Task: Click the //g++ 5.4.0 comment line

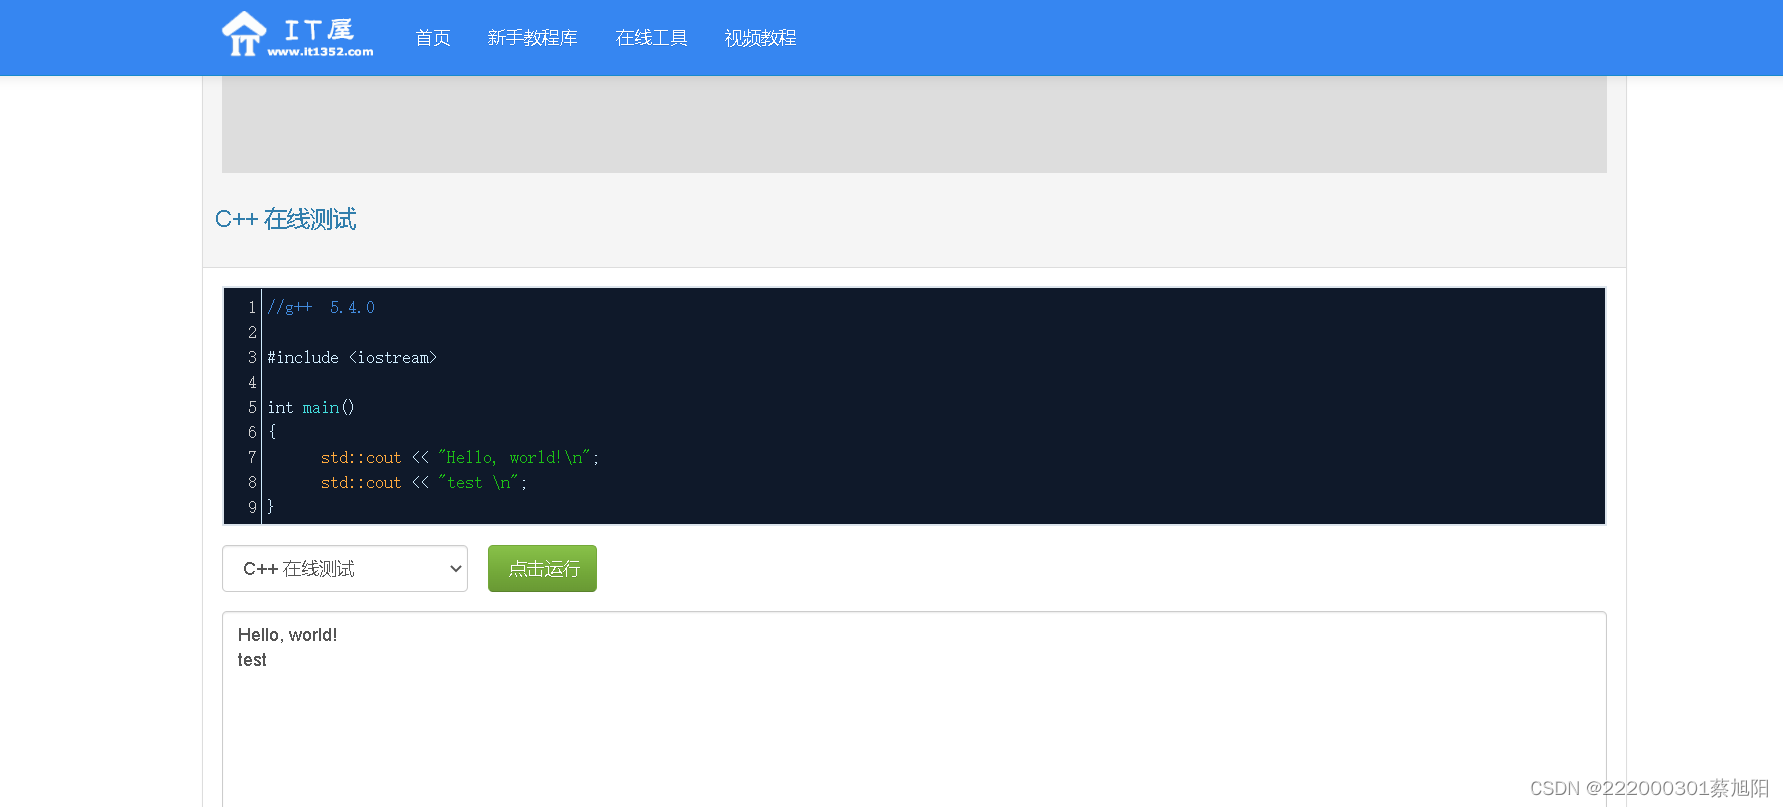Action: pos(321,307)
